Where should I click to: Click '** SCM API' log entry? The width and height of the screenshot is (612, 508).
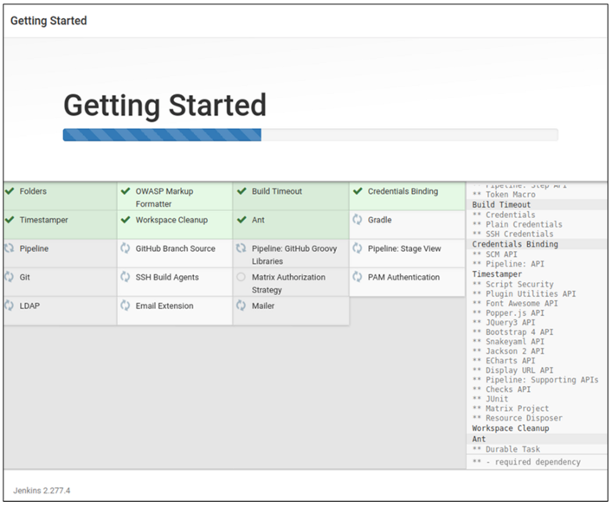pyautogui.click(x=495, y=254)
